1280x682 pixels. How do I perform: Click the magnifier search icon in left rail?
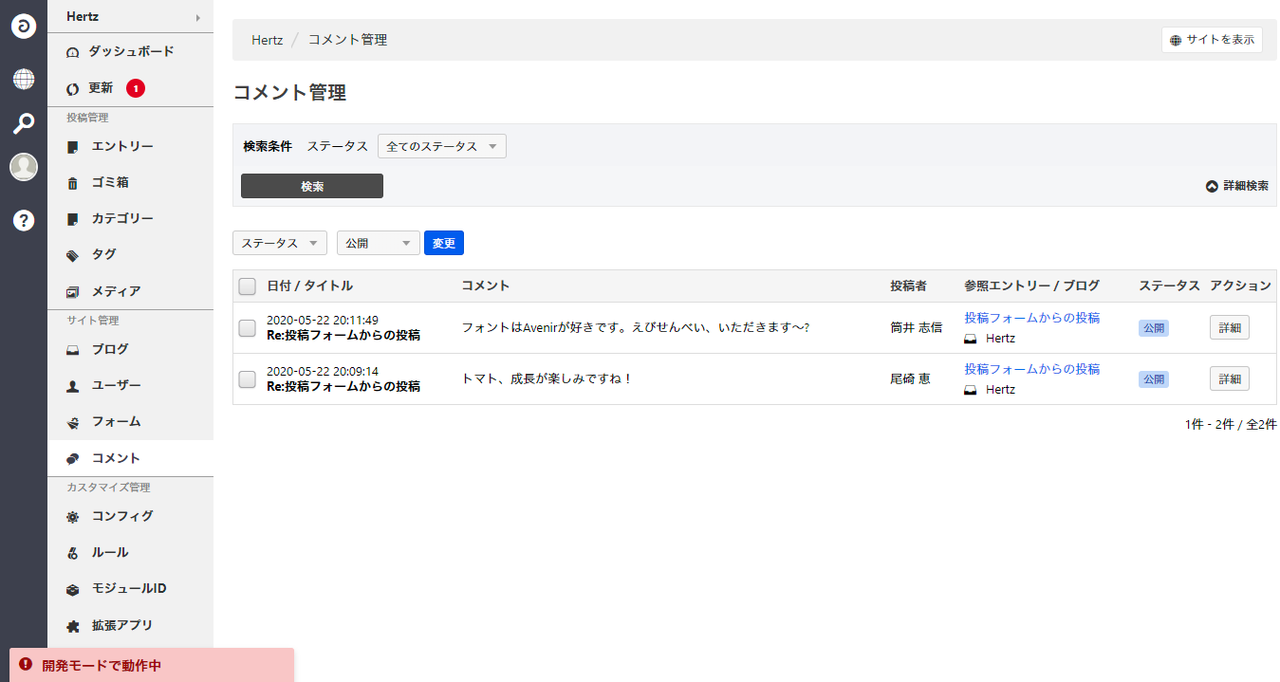pyautogui.click(x=23, y=124)
